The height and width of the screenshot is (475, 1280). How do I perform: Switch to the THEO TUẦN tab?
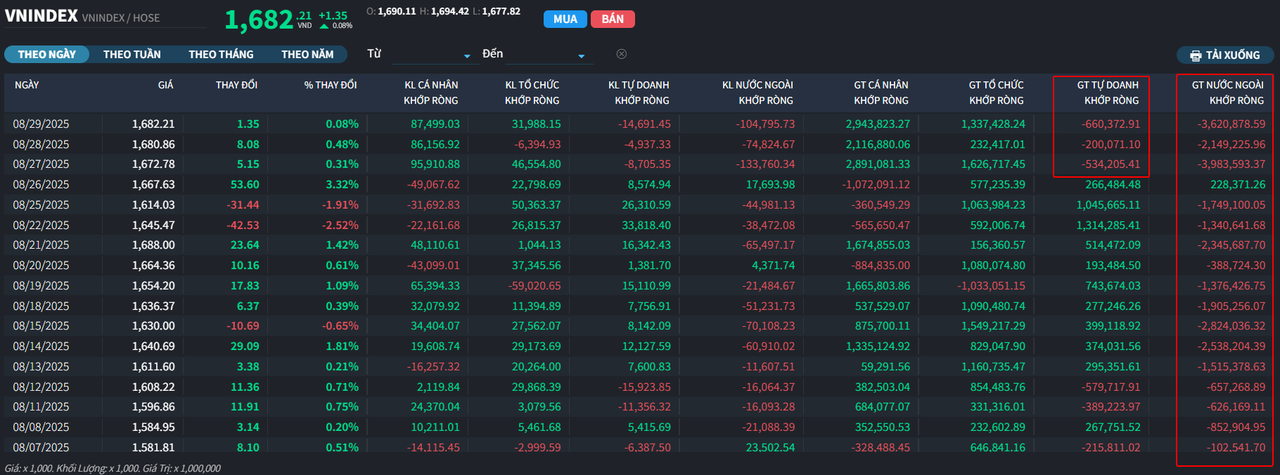[132, 54]
